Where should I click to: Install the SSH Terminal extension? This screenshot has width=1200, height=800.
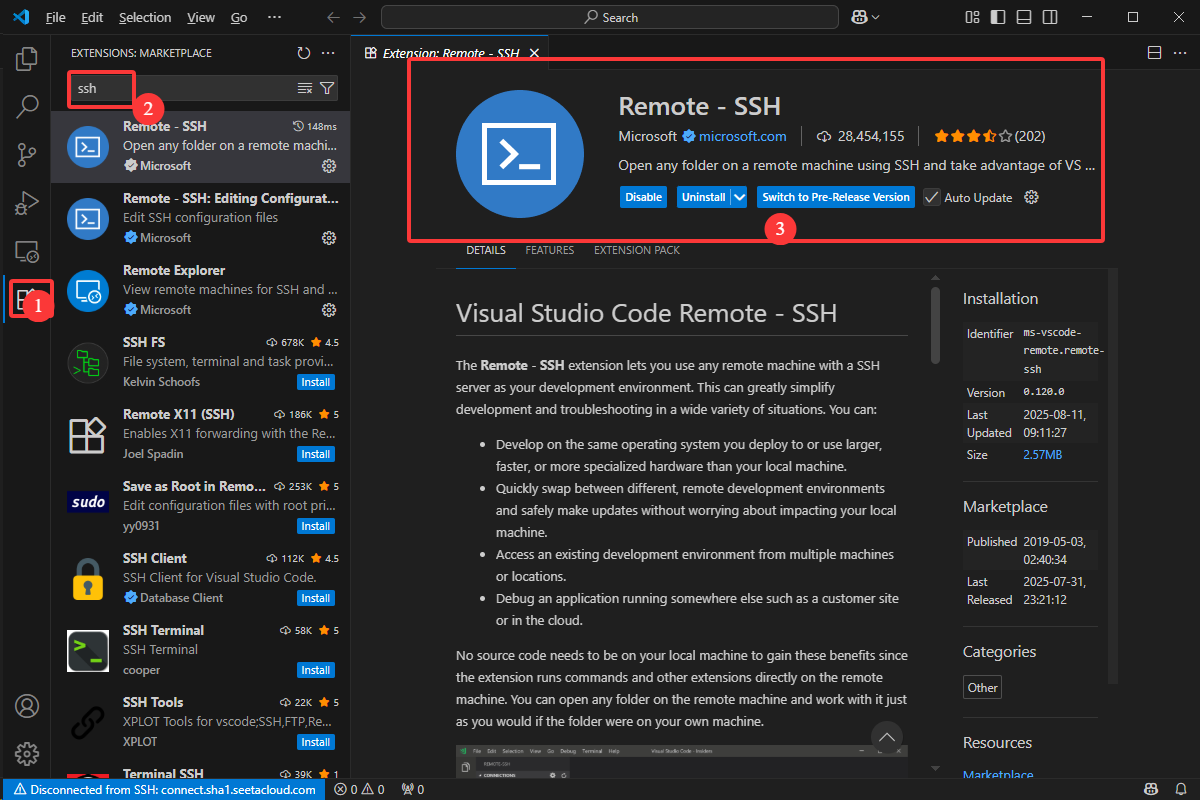[x=316, y=670]
